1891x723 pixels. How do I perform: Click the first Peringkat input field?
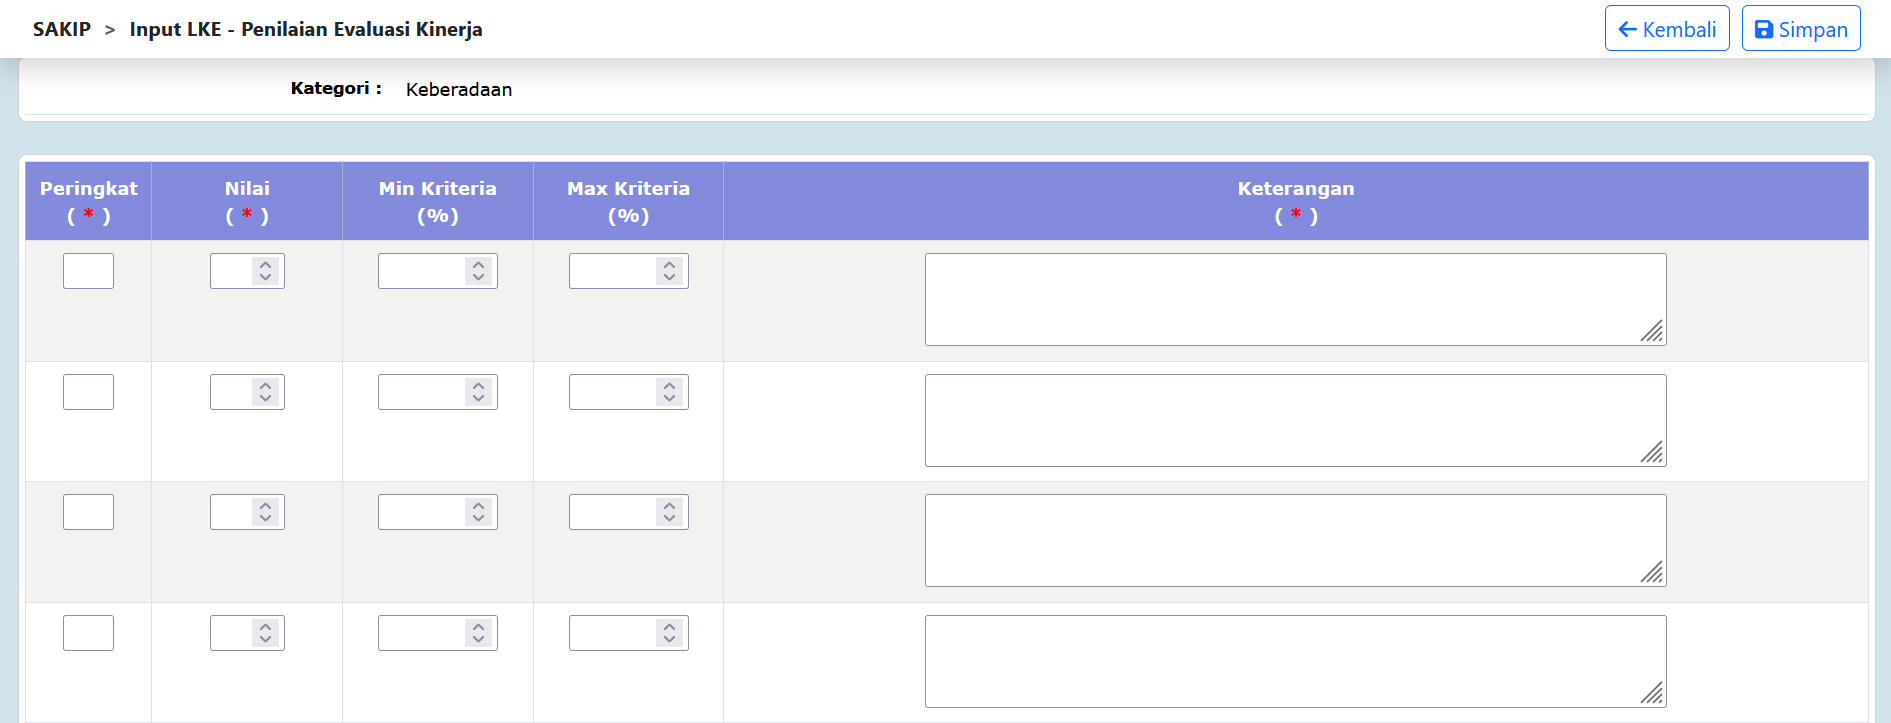[x=88, y=271]
